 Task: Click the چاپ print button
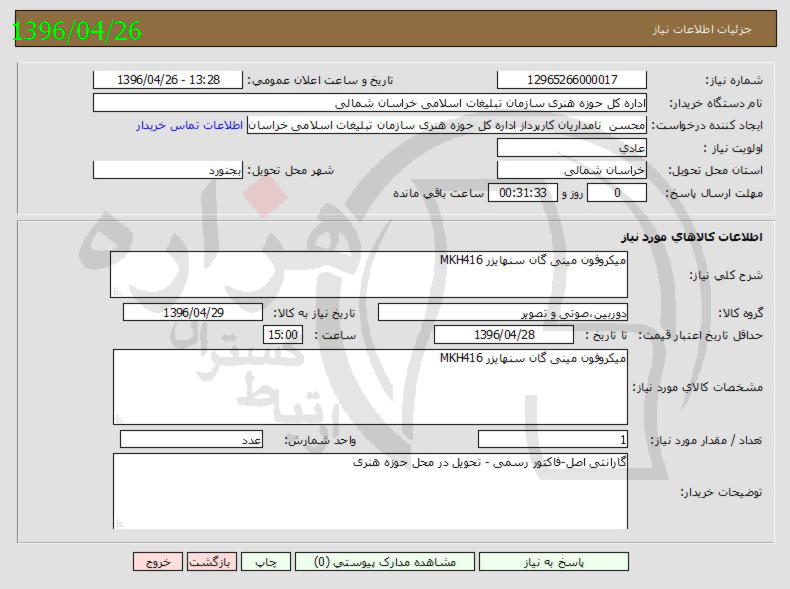[x=266, y=562]
